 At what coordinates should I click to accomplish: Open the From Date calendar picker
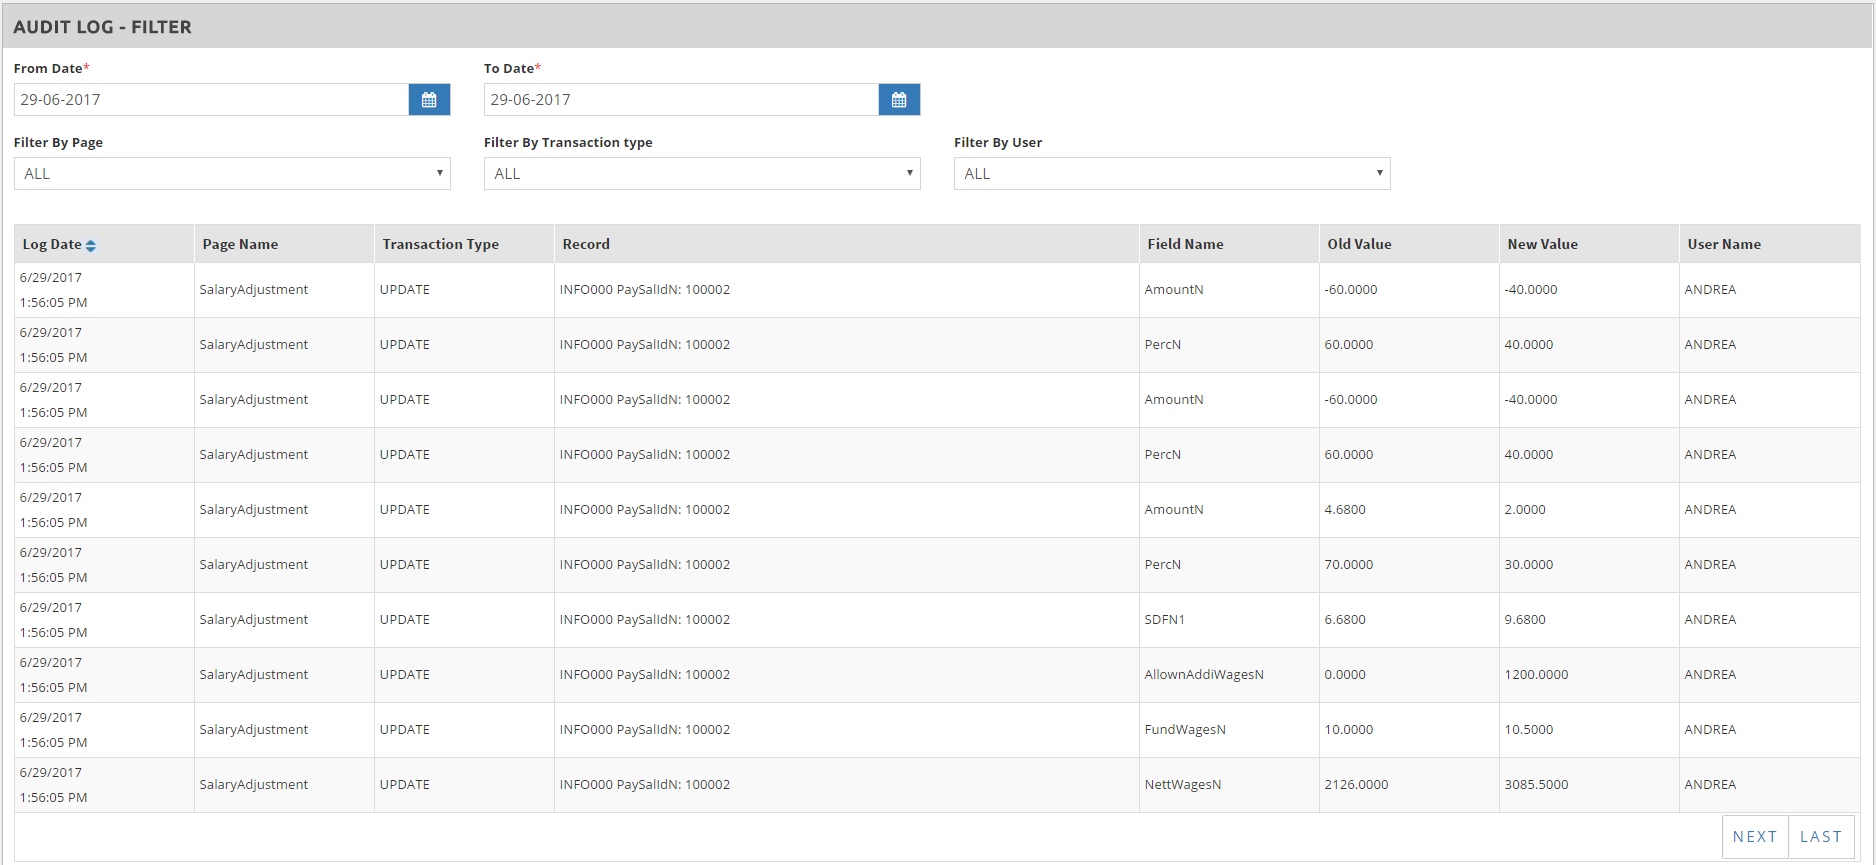click(429, 100)
